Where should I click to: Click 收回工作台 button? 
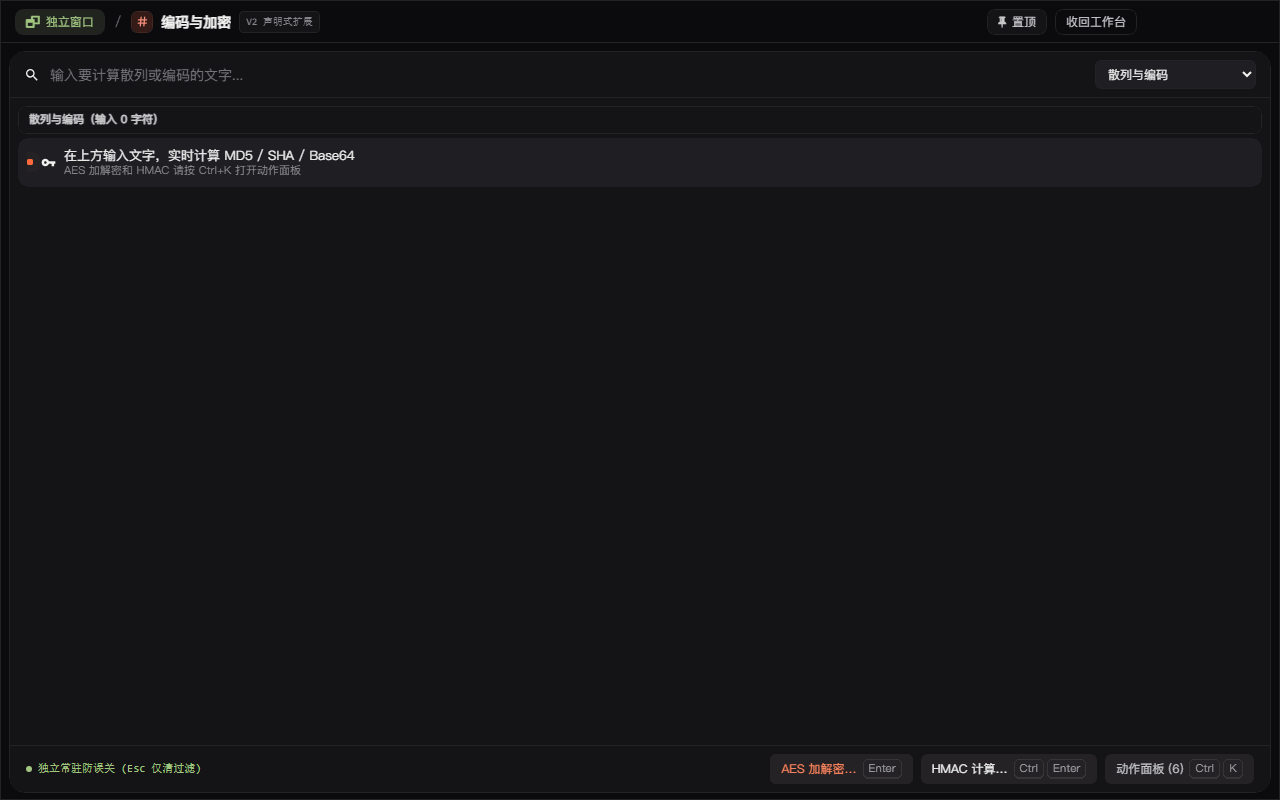coord(1096,22)
